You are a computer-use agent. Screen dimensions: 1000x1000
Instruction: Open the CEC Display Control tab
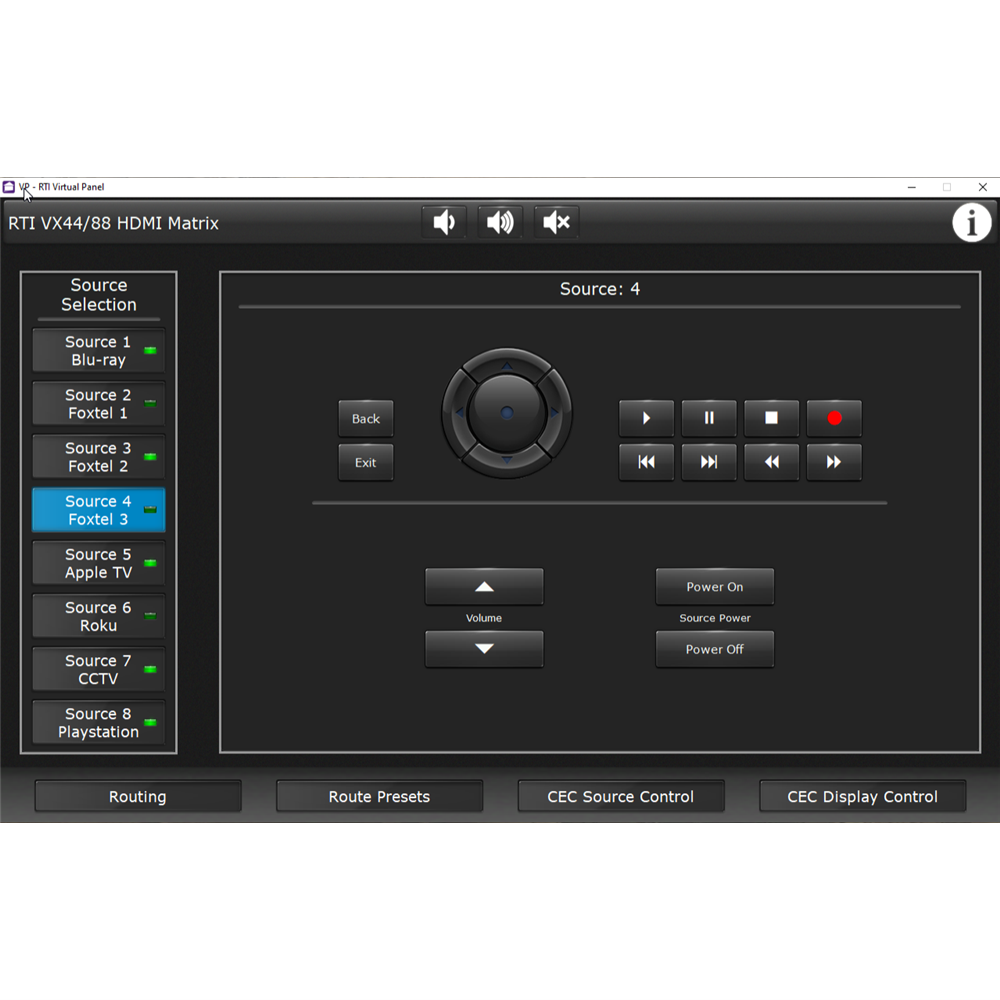[x=862, y=797]
